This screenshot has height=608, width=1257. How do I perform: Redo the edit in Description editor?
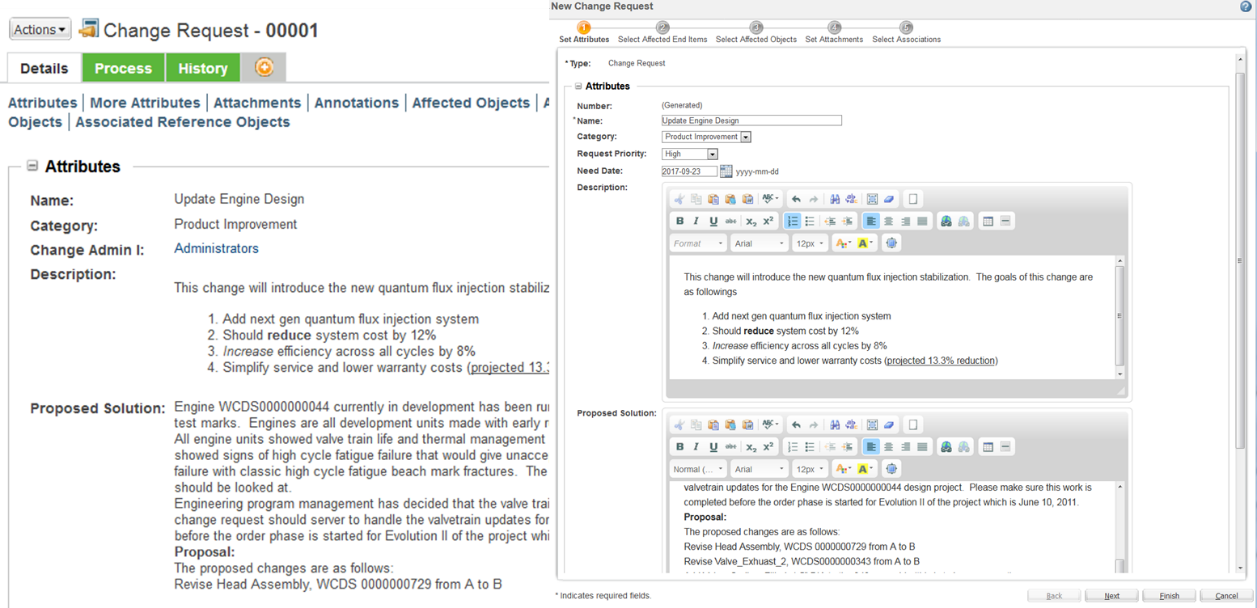tap(813, 199)
